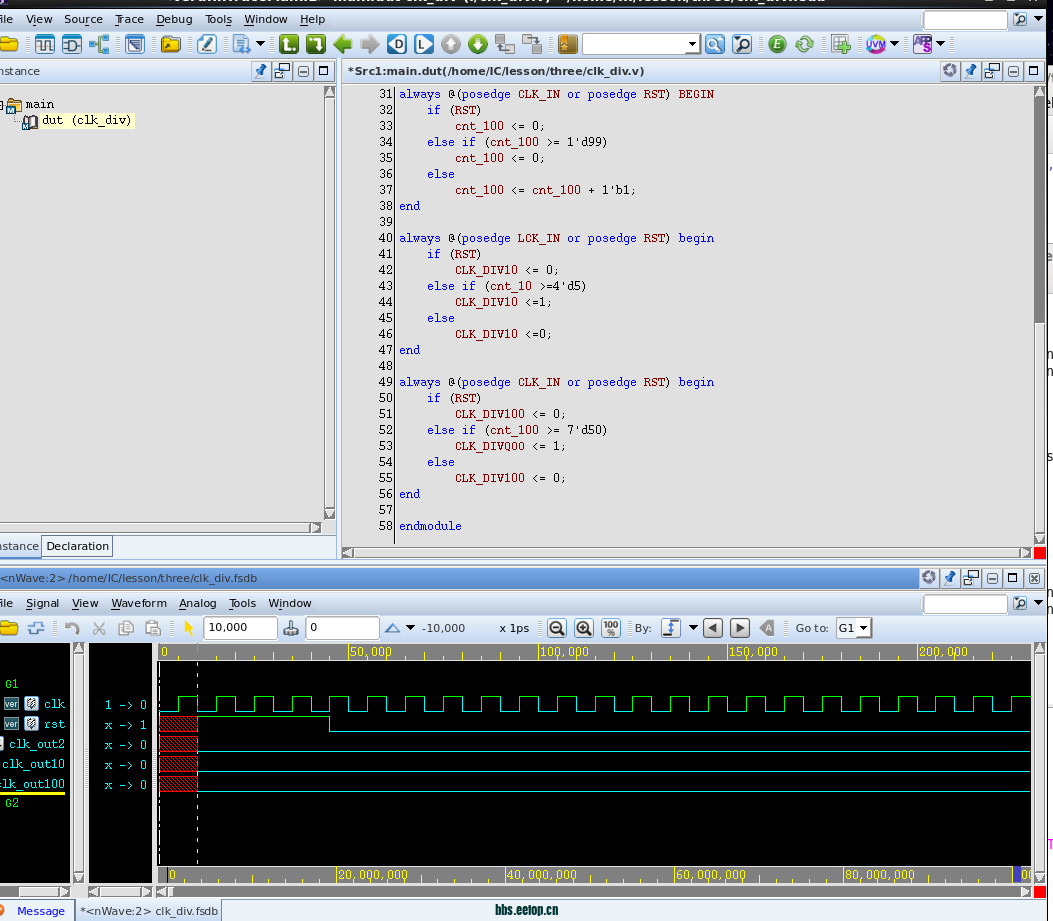1053x921 pixels.
Task: Click the marker time field showing 0
Action: [x=342, y=628]
